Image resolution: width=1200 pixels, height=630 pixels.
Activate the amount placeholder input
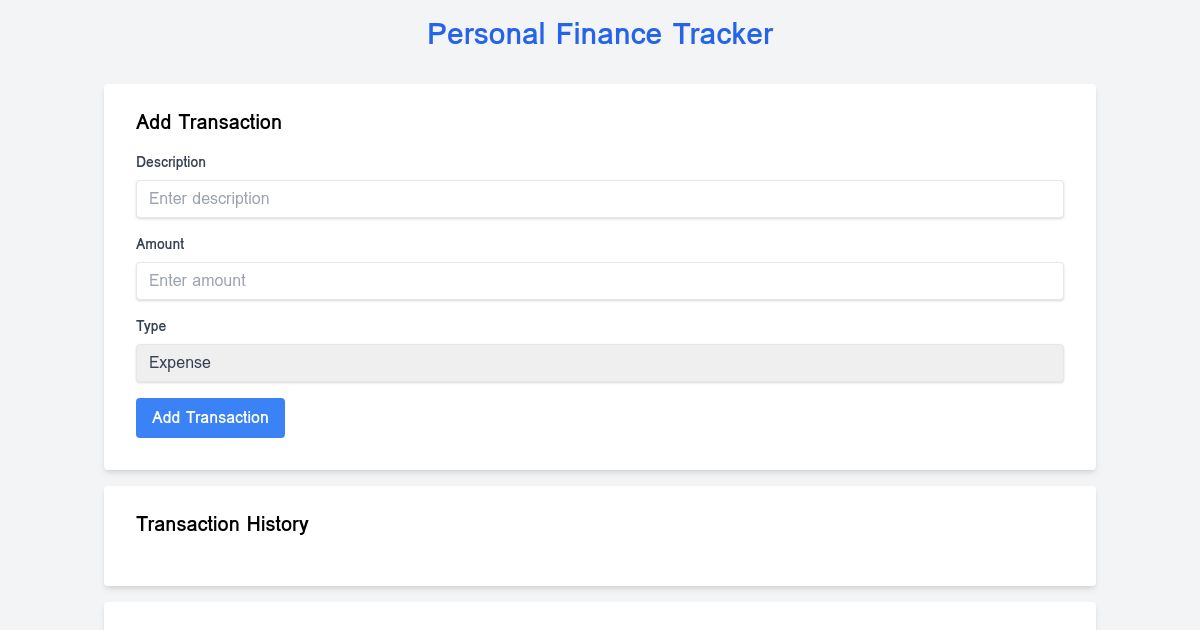(600, 280)
